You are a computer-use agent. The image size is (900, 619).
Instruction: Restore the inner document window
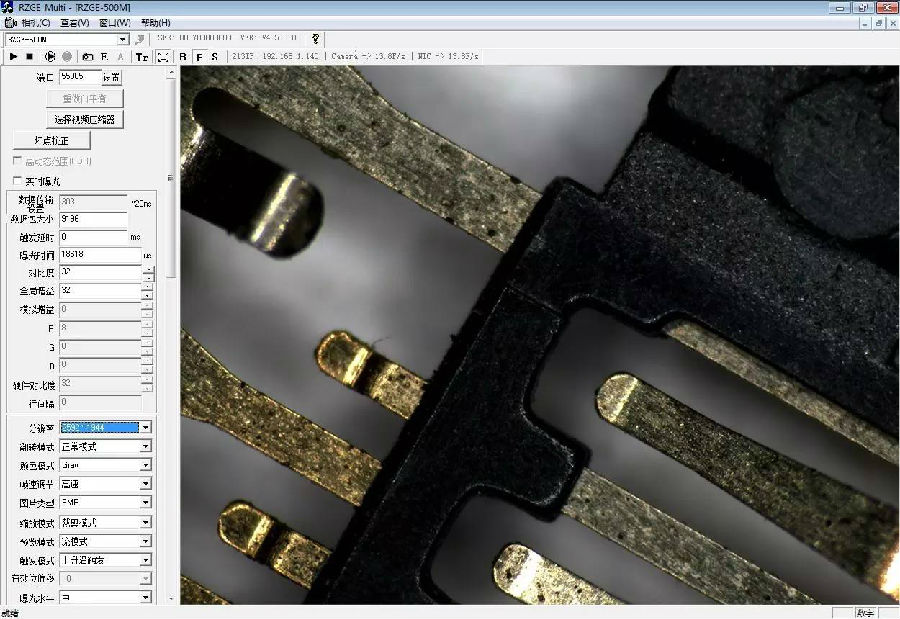point(878,24)
